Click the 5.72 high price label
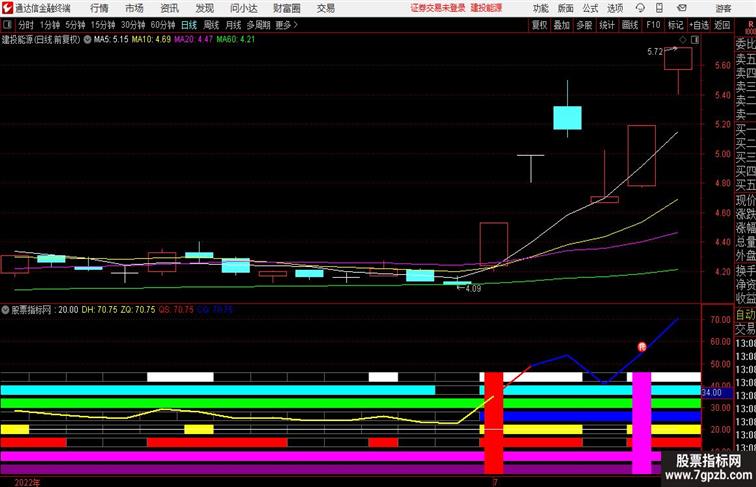 click(x=655, y=52)
